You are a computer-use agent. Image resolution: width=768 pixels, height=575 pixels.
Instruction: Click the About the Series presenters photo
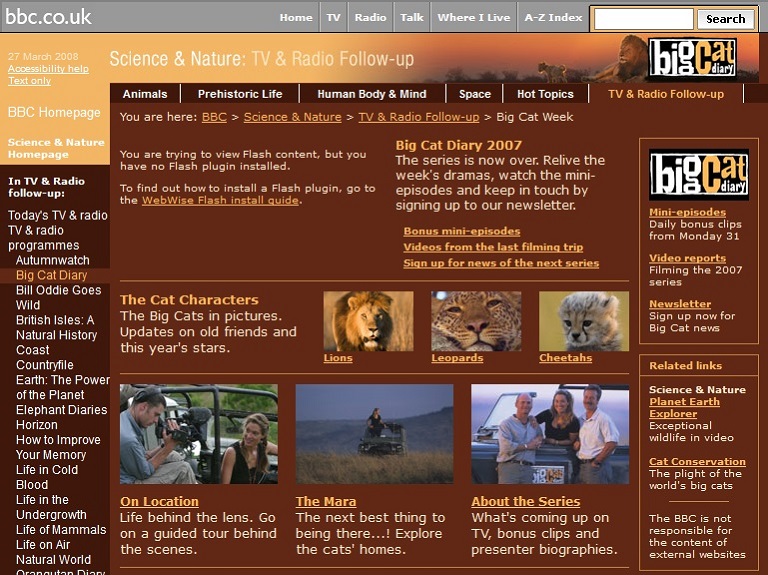click(550, 434)
